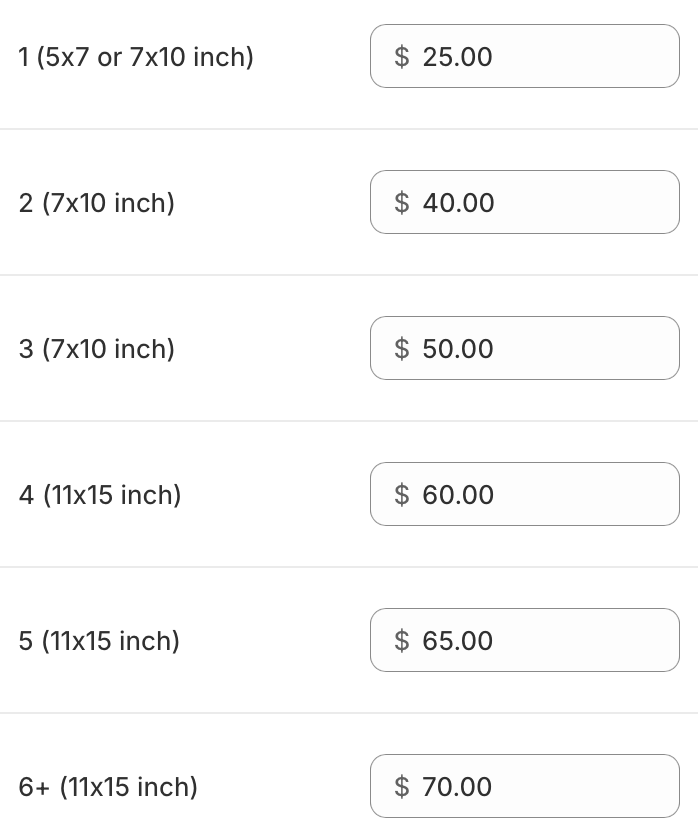Viewport: 698px width, 832px height.
Task: Click the "1 (5x7 or 7x10 inch)" label
Action: (136, 57)
